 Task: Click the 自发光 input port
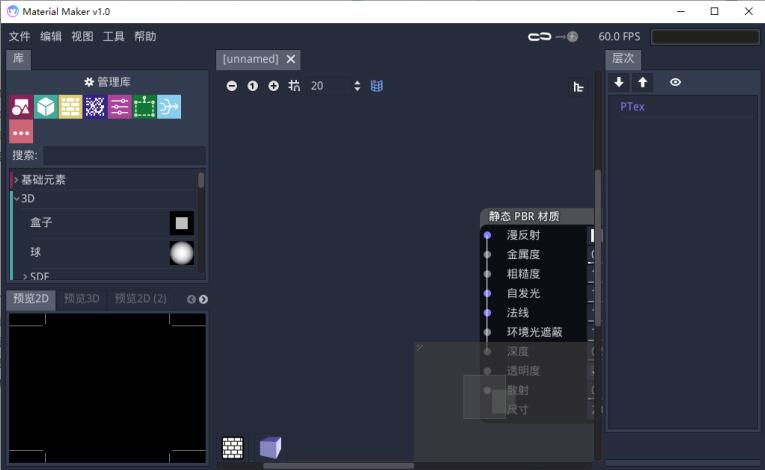pyautogui.click(x=487, y=293)
